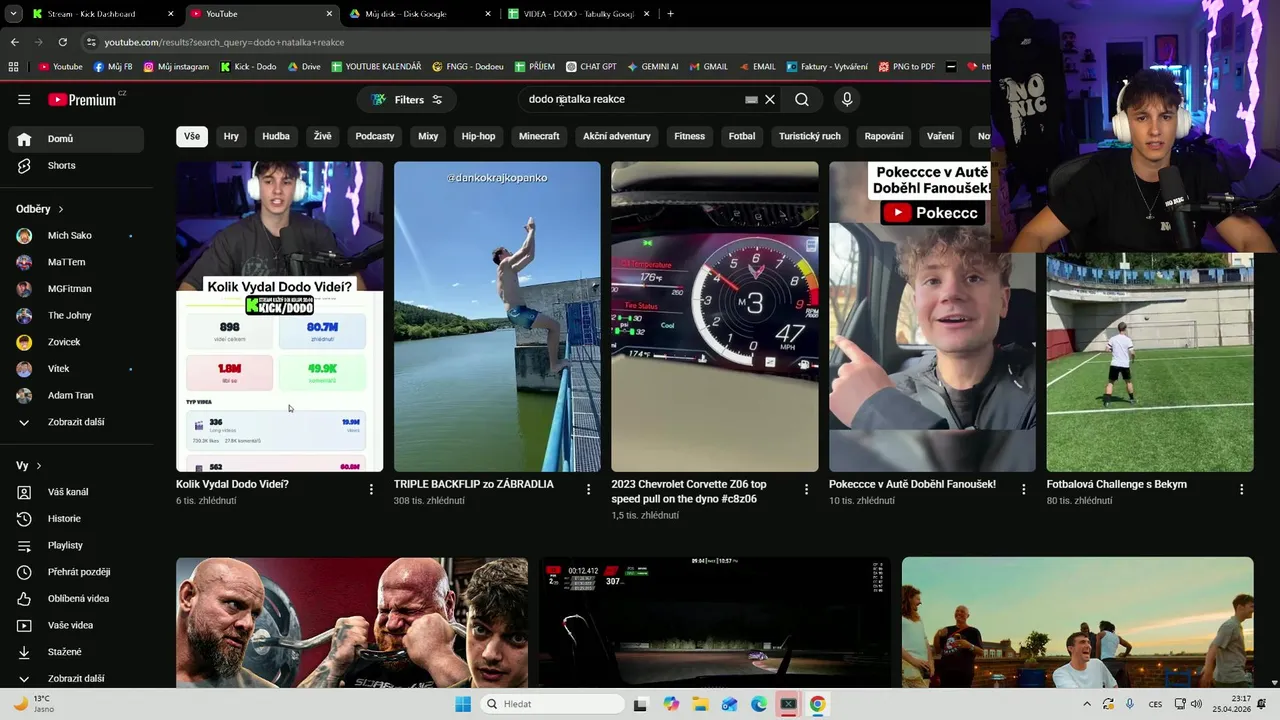The width and height of the screenshot is (1280, 720).
Task: Open the 'CHAT GPT' bookmark
Action: (x=591, y=67)
